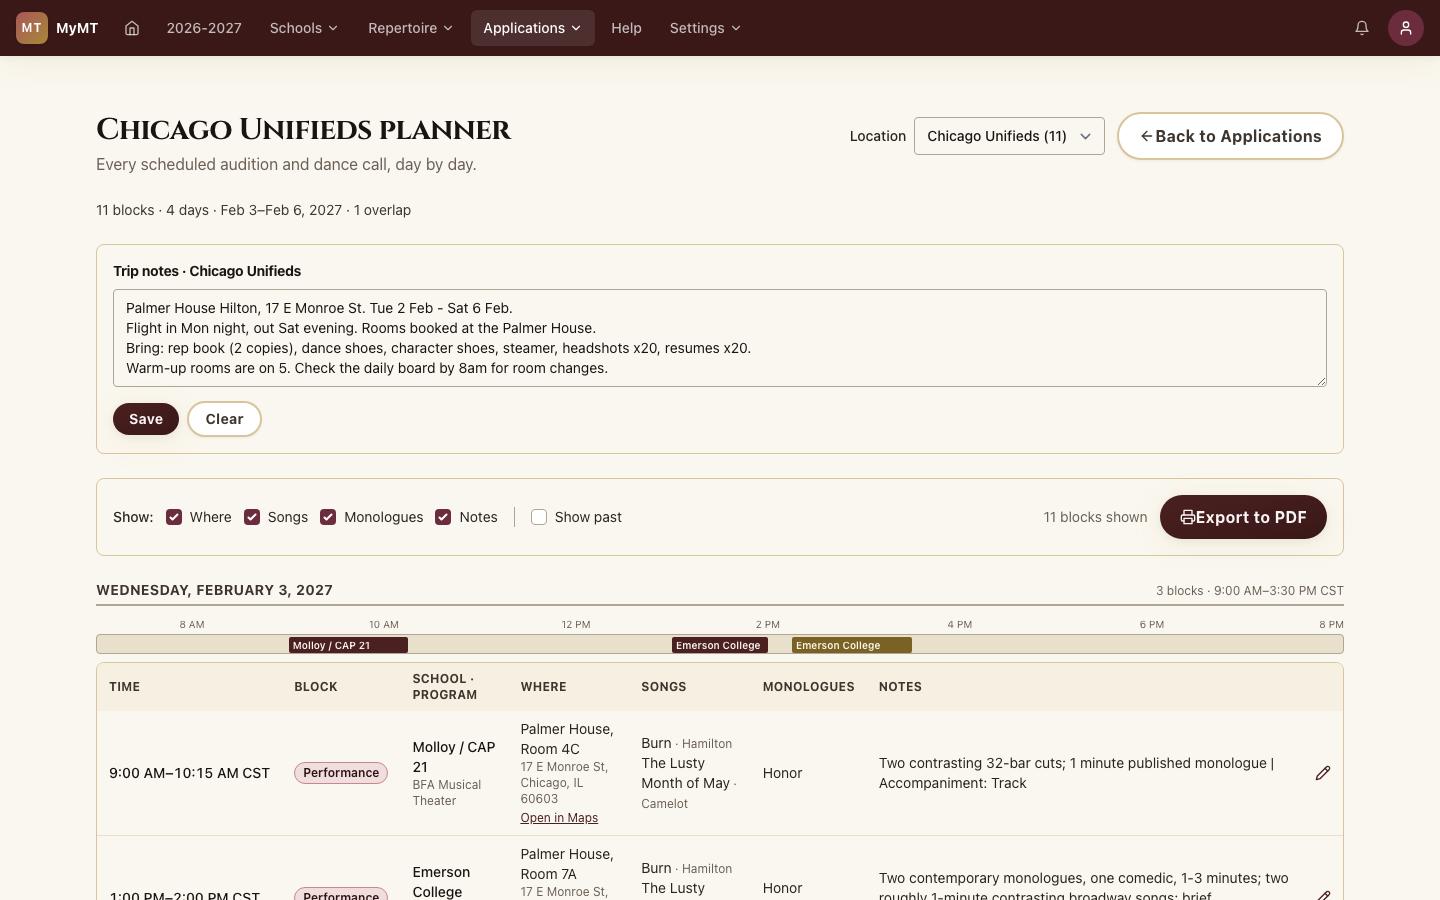Open the user account avatar
This screenshot has width=1440, height=900.
(1406, 28)
